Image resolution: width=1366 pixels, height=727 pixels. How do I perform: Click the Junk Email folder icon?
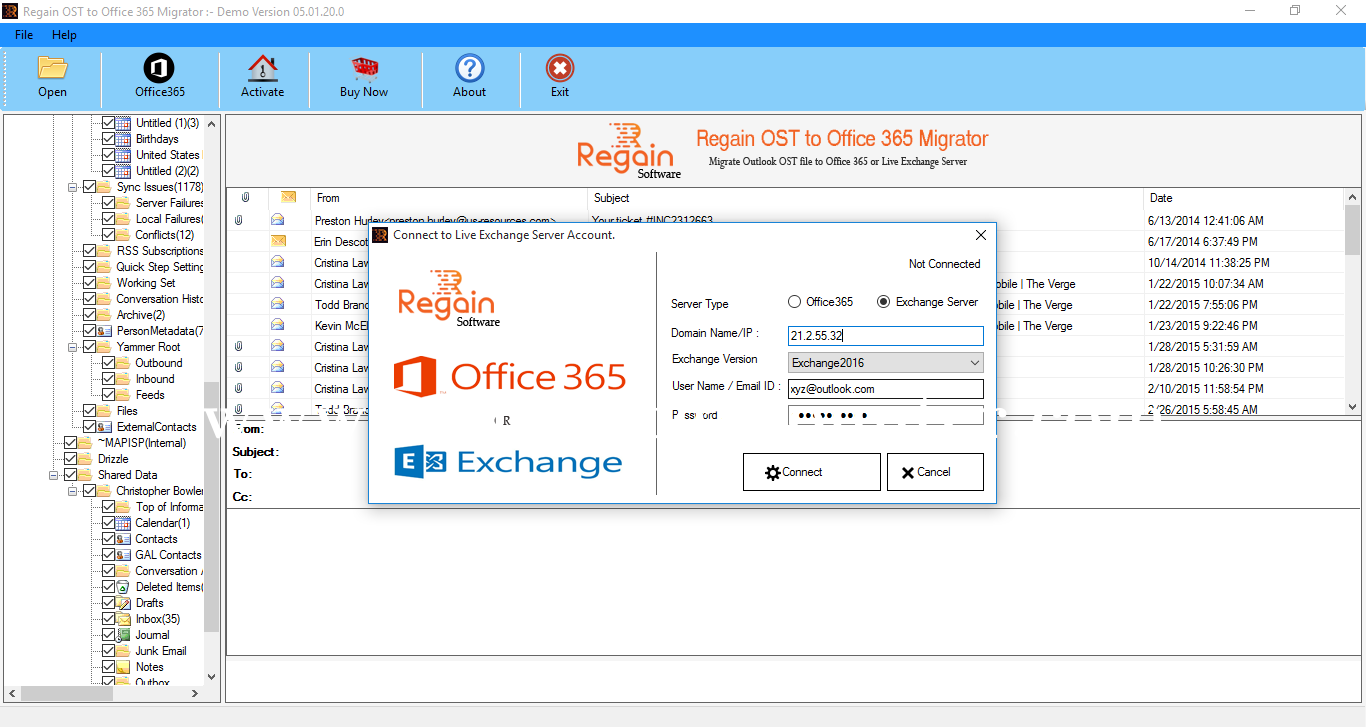[124, 651]
